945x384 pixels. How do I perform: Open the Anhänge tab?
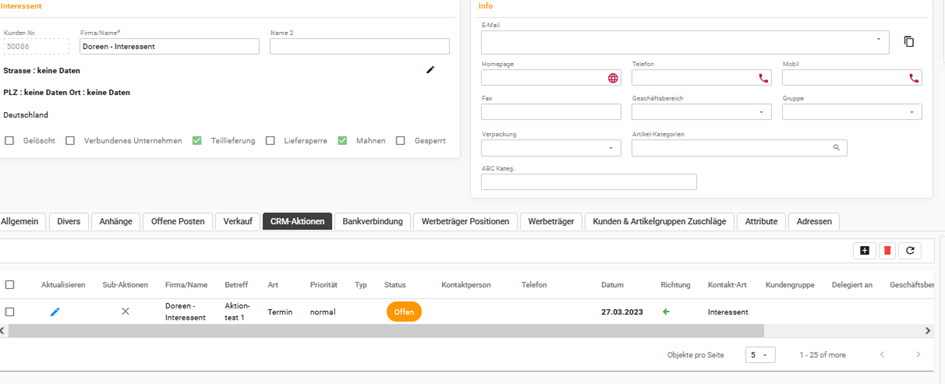[x=116, y=221]
